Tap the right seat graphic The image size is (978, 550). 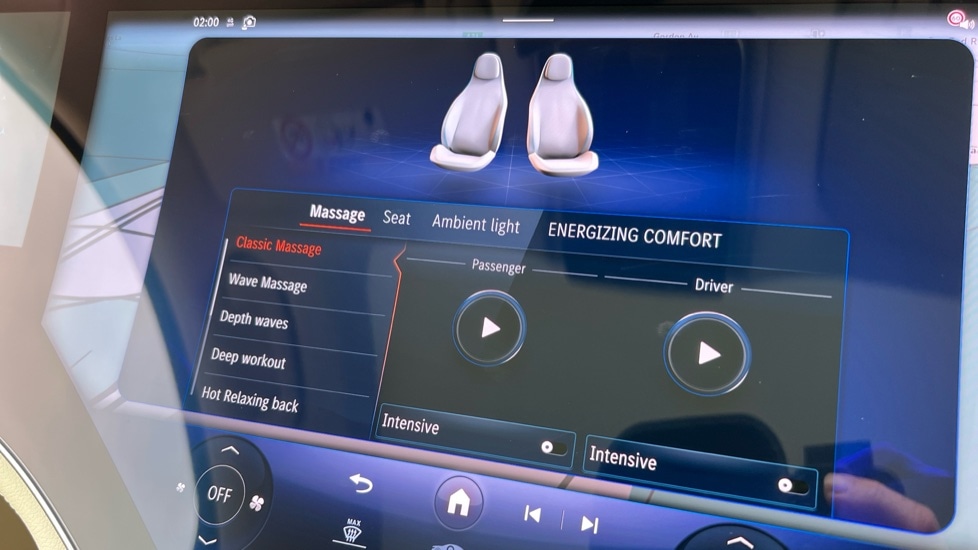click(563, 115)
